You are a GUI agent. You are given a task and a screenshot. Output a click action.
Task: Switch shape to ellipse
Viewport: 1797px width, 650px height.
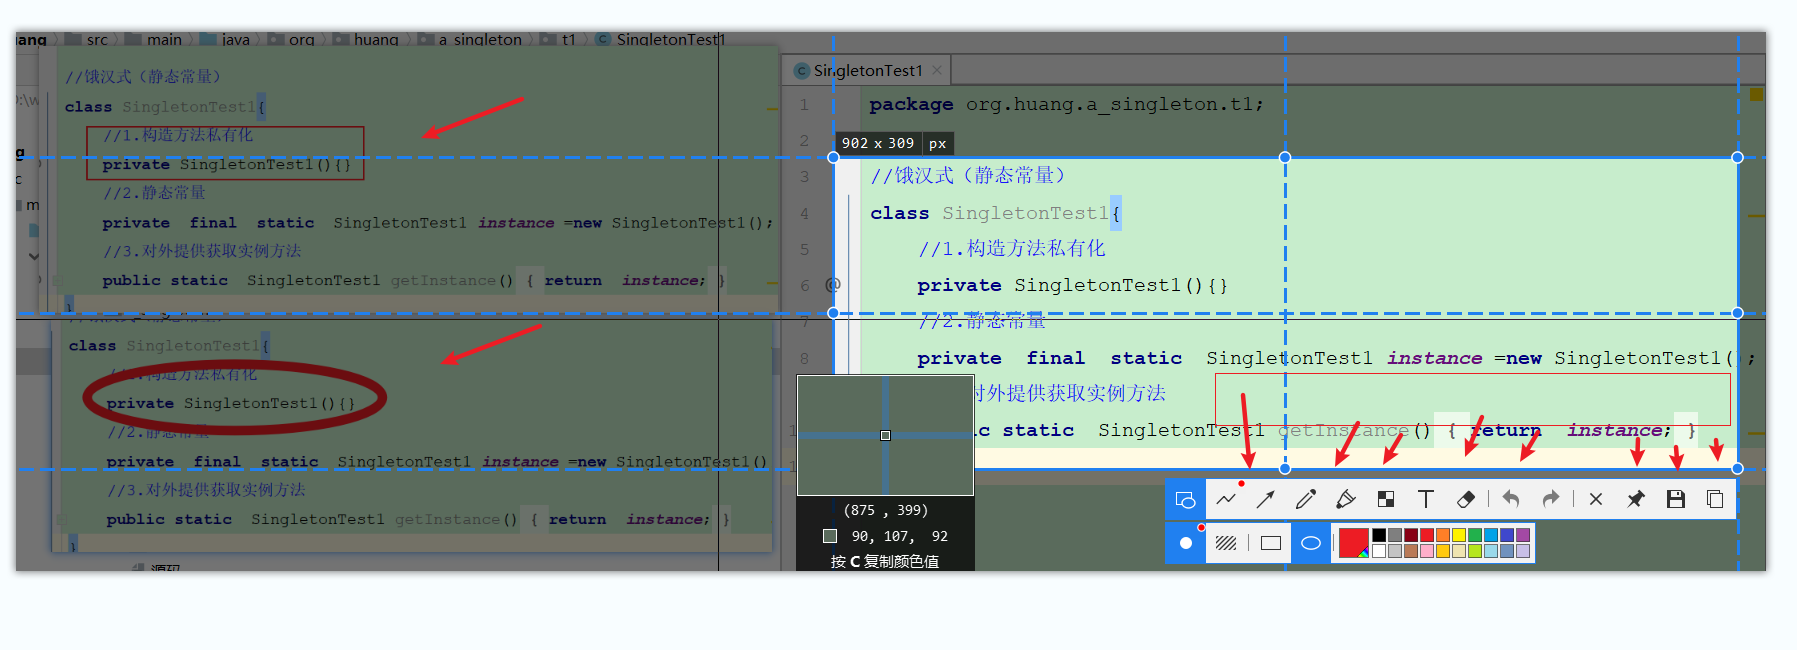1311,543
